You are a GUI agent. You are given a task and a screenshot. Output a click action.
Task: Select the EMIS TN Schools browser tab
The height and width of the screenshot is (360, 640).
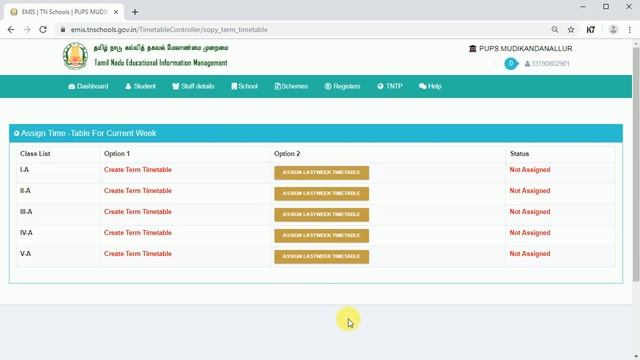pos(64,12)
